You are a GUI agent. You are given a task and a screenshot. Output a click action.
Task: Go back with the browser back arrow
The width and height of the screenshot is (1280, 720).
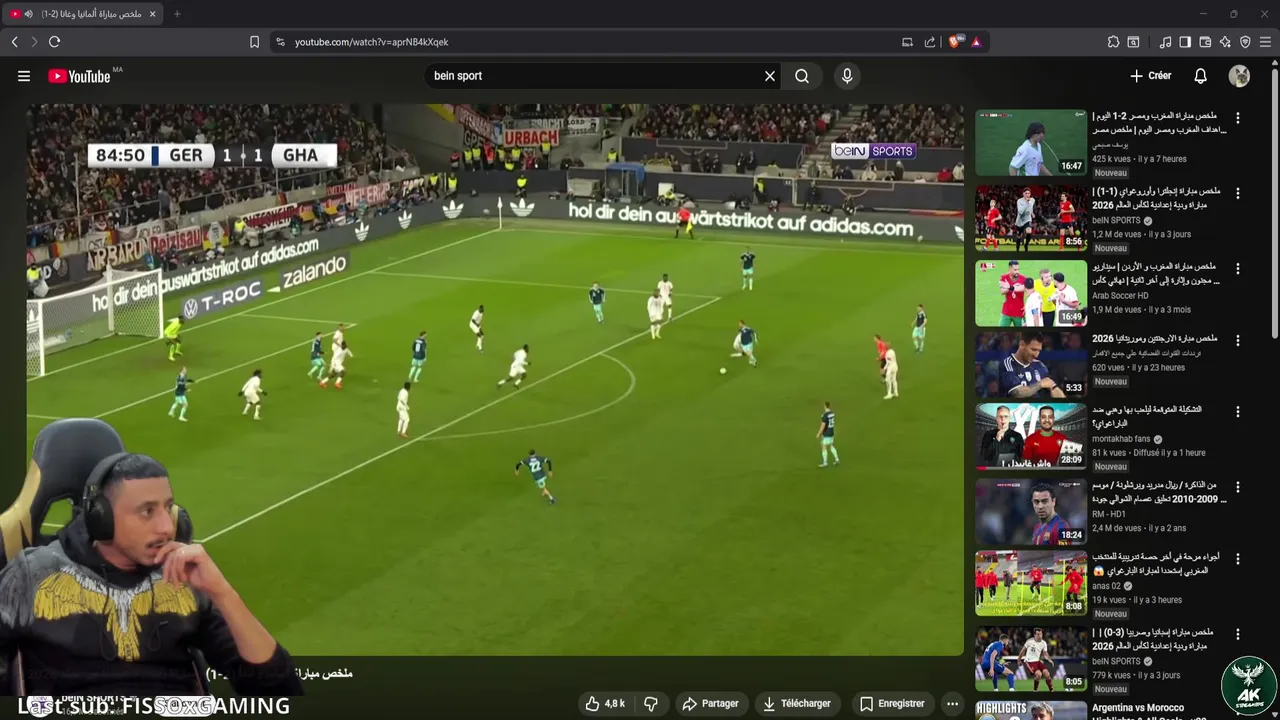pos(14,42)
